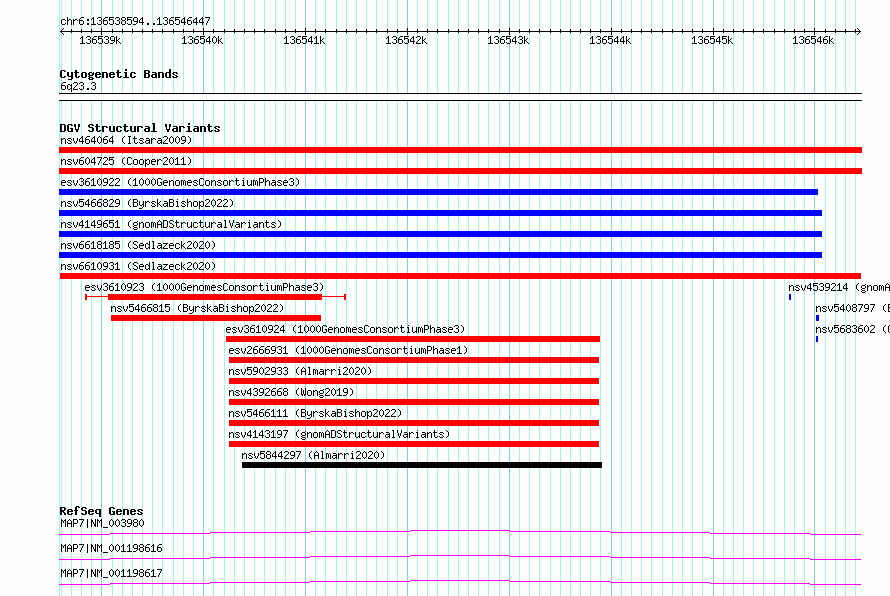Click esv3610924 (1000GenomesConsortiumPhase3) label

tap(345, 329)
